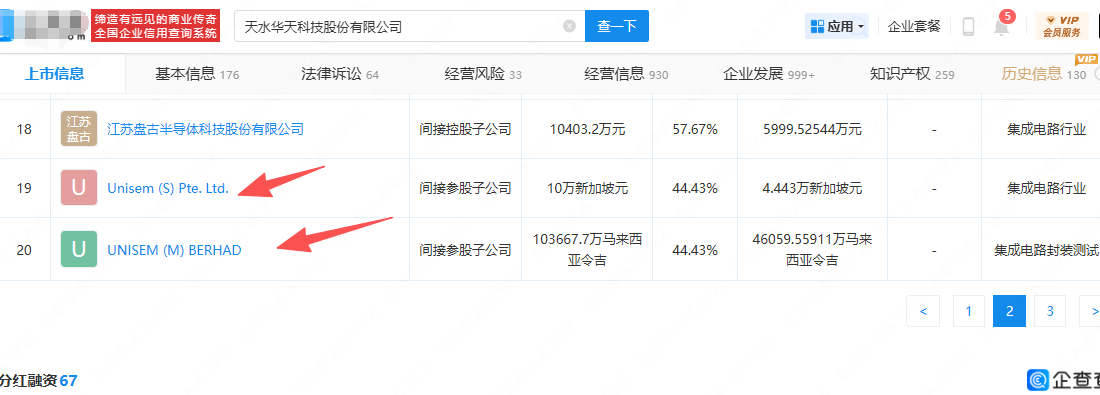The image size is (1100, 395).
Task: Switch to 企业发展 tab
Action: (x=769, y=74)
